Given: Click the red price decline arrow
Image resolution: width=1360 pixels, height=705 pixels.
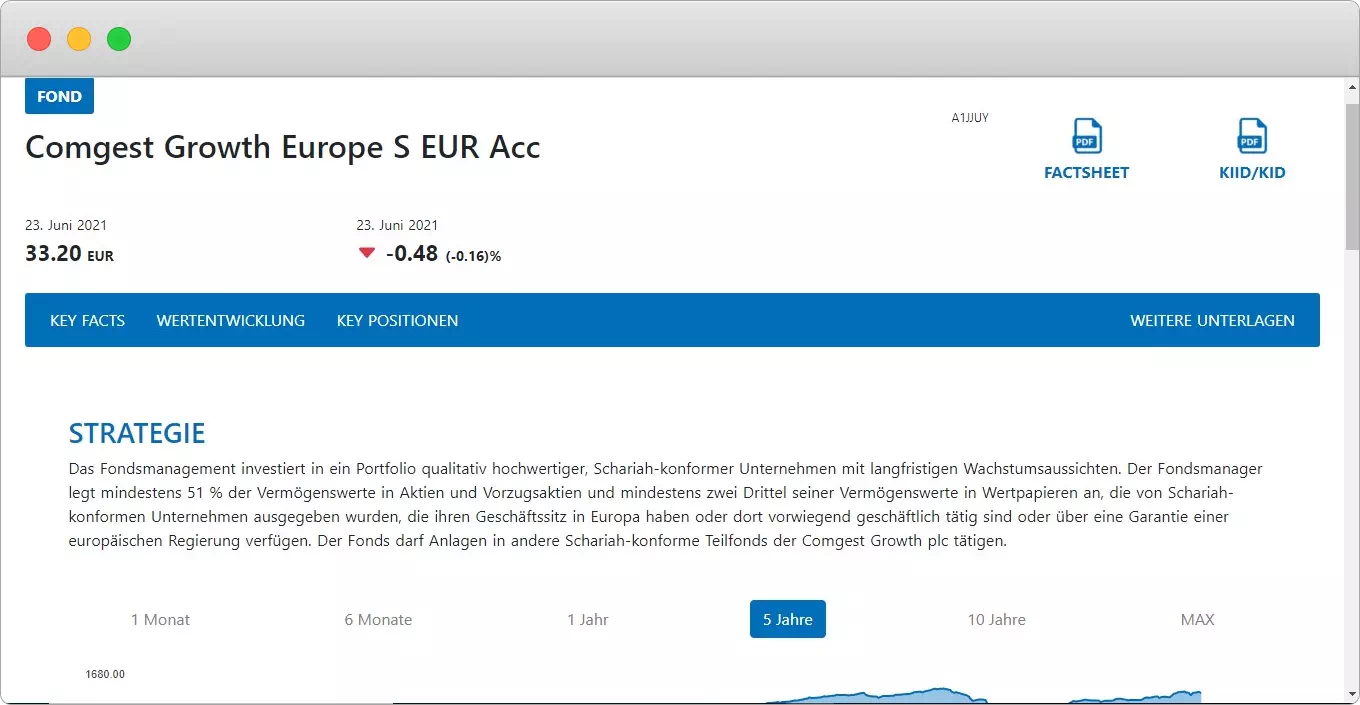Looking at the screenshot, I should point(367,253).
